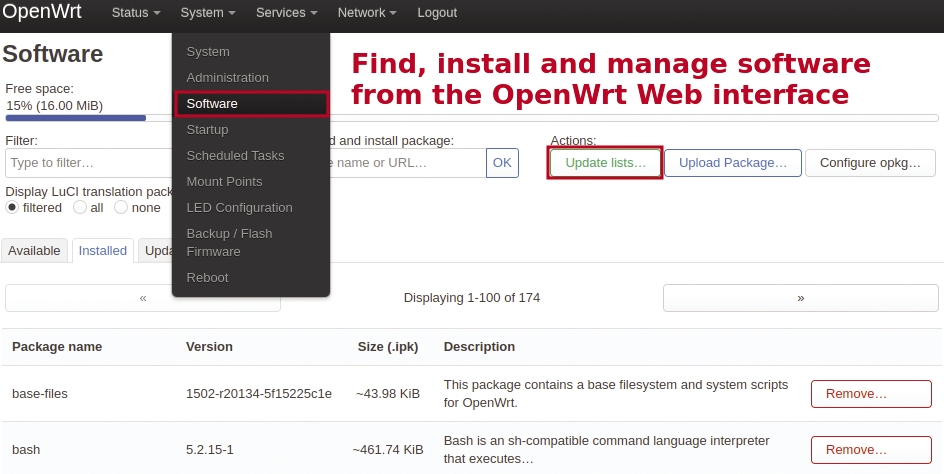Select Software menu entry

(x=252, y=104)
